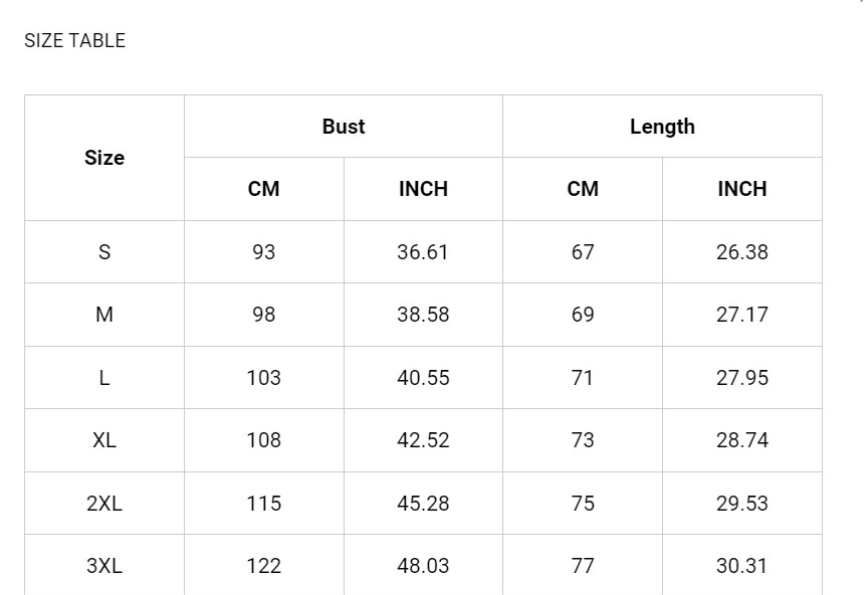Select the 2XL size row label

point(105,503)
